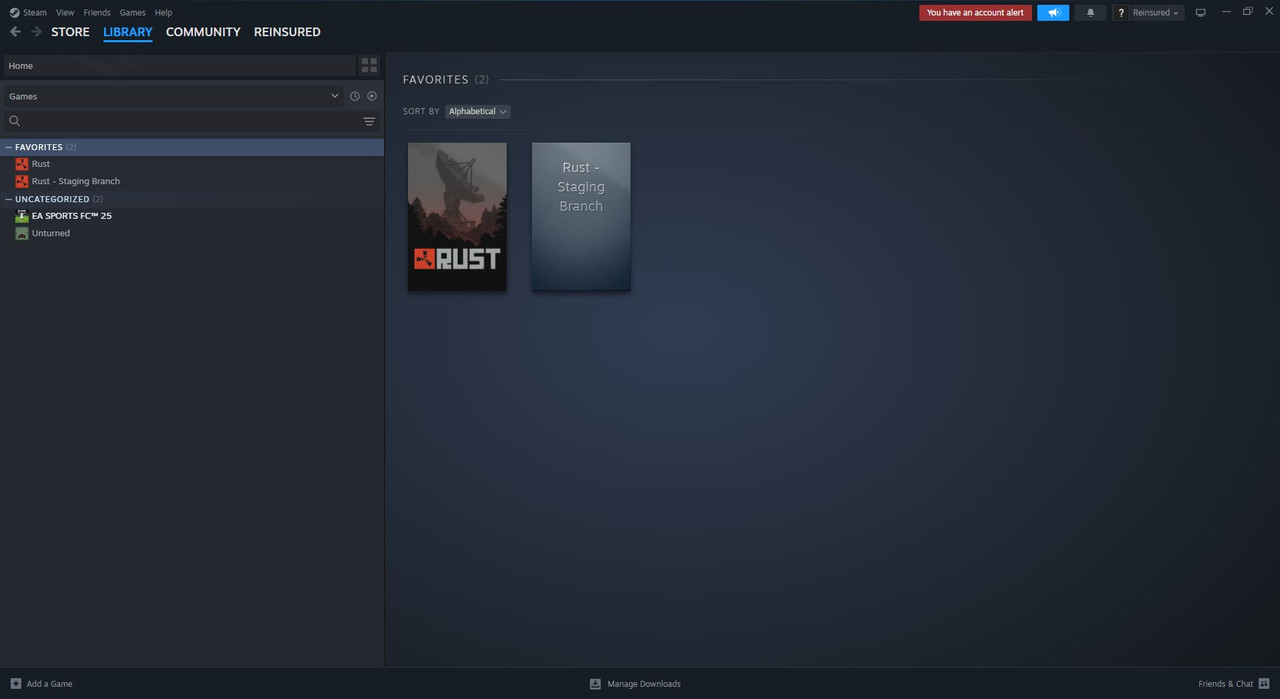
Task: Click the friends chat icon
Action: coord(1264,684)
